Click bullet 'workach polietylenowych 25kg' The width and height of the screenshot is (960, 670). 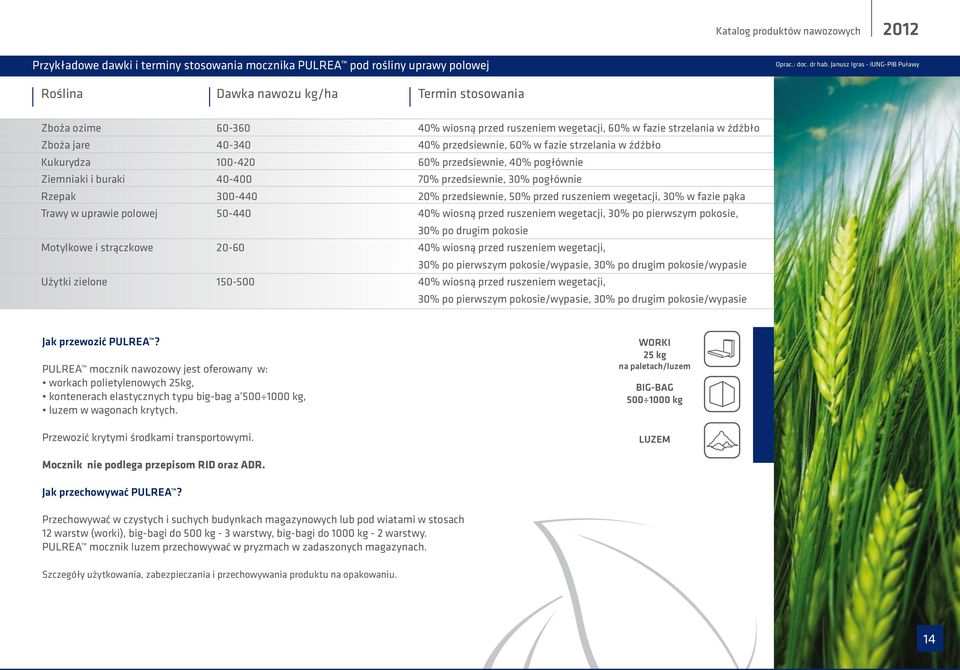point(118,383)
